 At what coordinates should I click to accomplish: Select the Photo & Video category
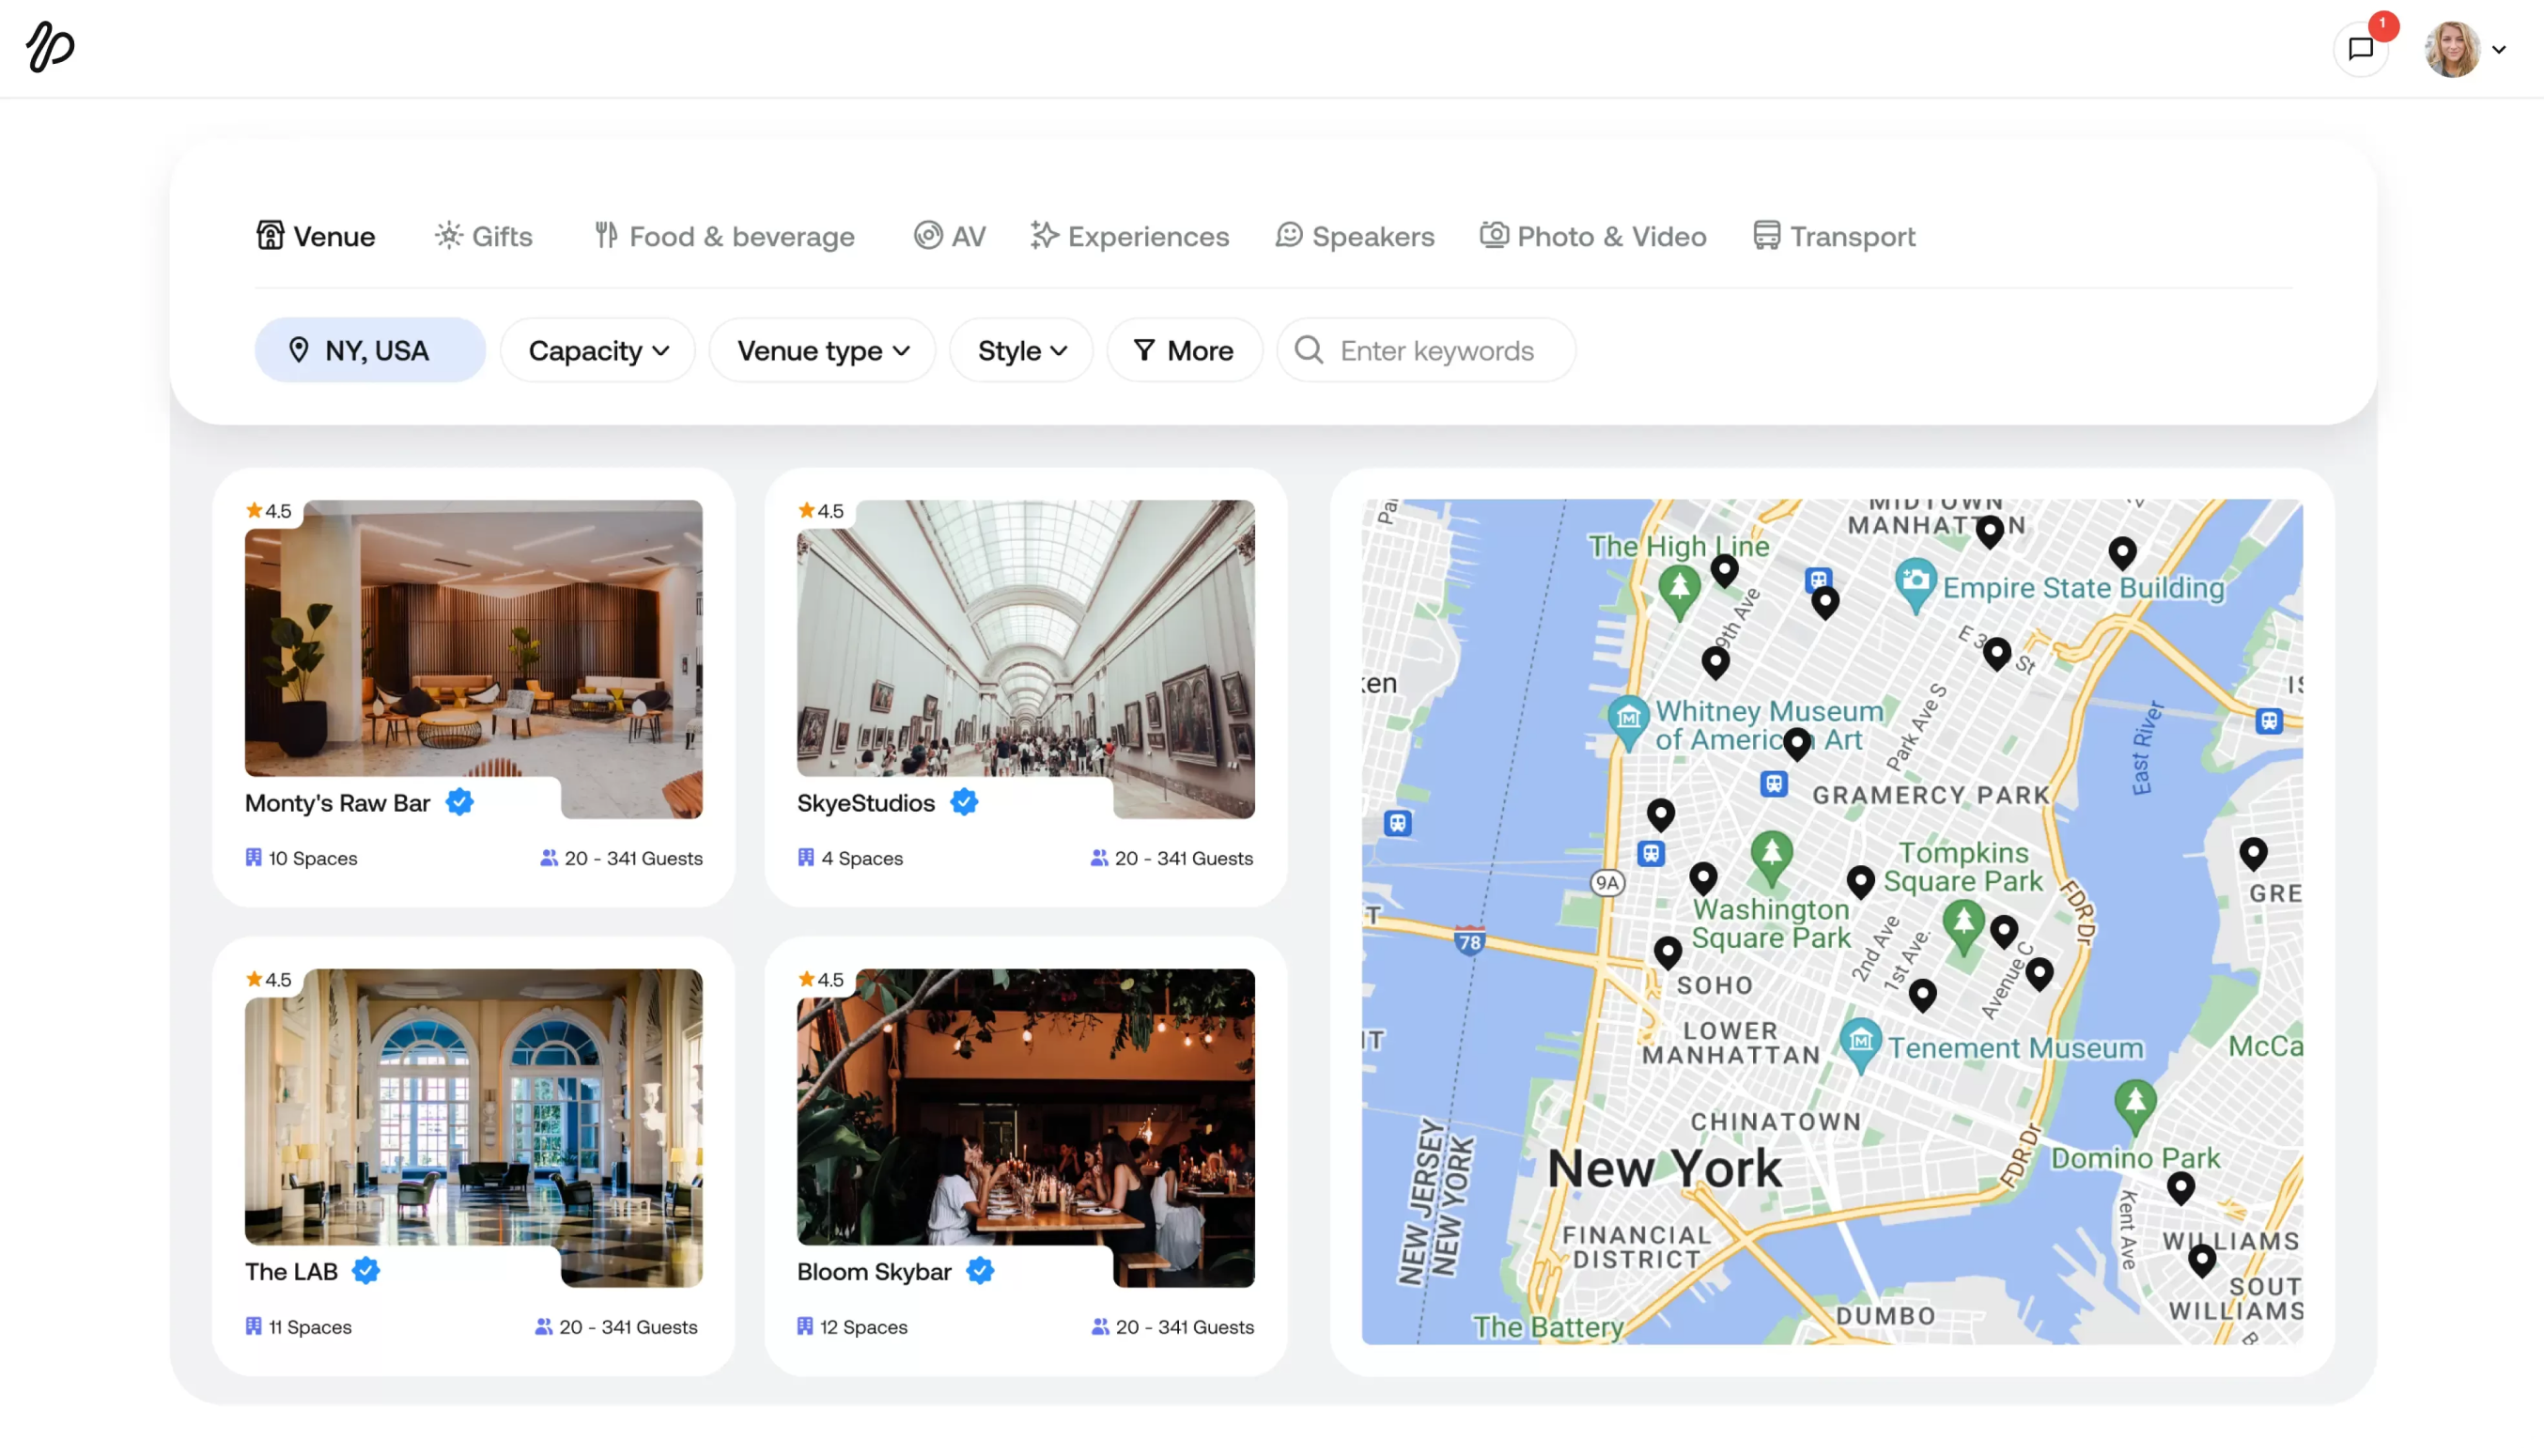pyautogui.click(x=1592, y=236)
